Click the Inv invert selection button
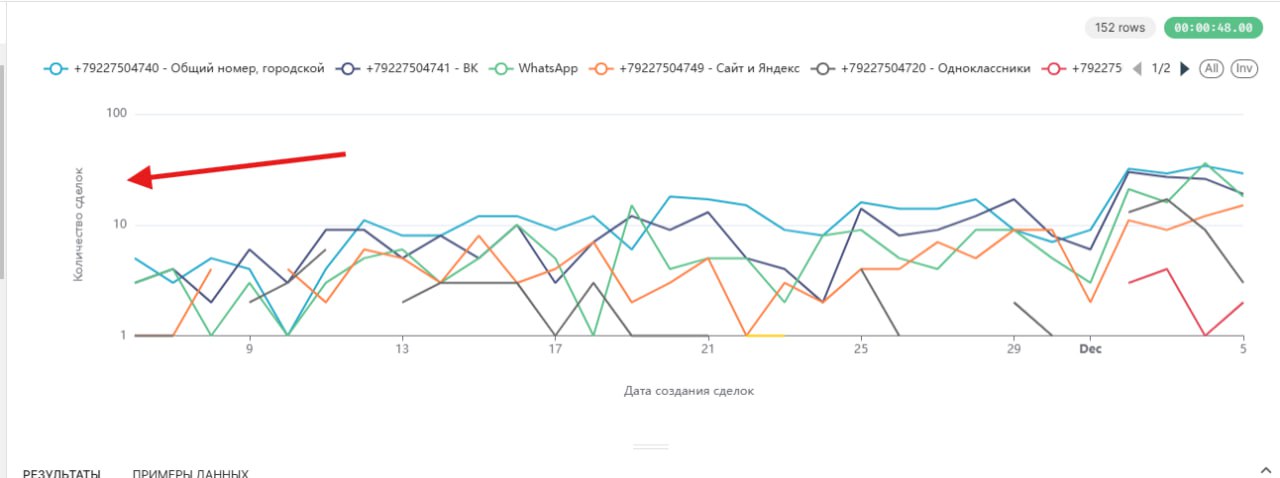Image resolution: width=1280 pixels, height=478 pixels. tap(1244, 68)
